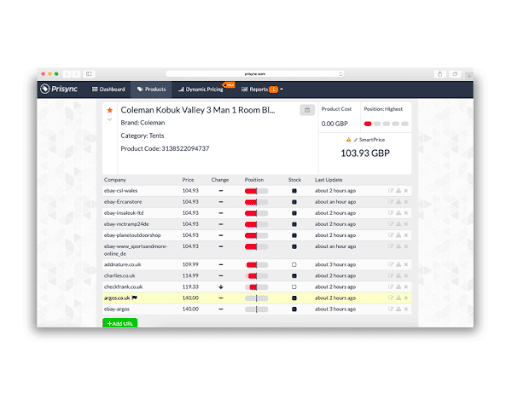This screenshot has height=393, width=512.
Task: Set alert for ebay-mctramp24de row
Action: [398, 224]
